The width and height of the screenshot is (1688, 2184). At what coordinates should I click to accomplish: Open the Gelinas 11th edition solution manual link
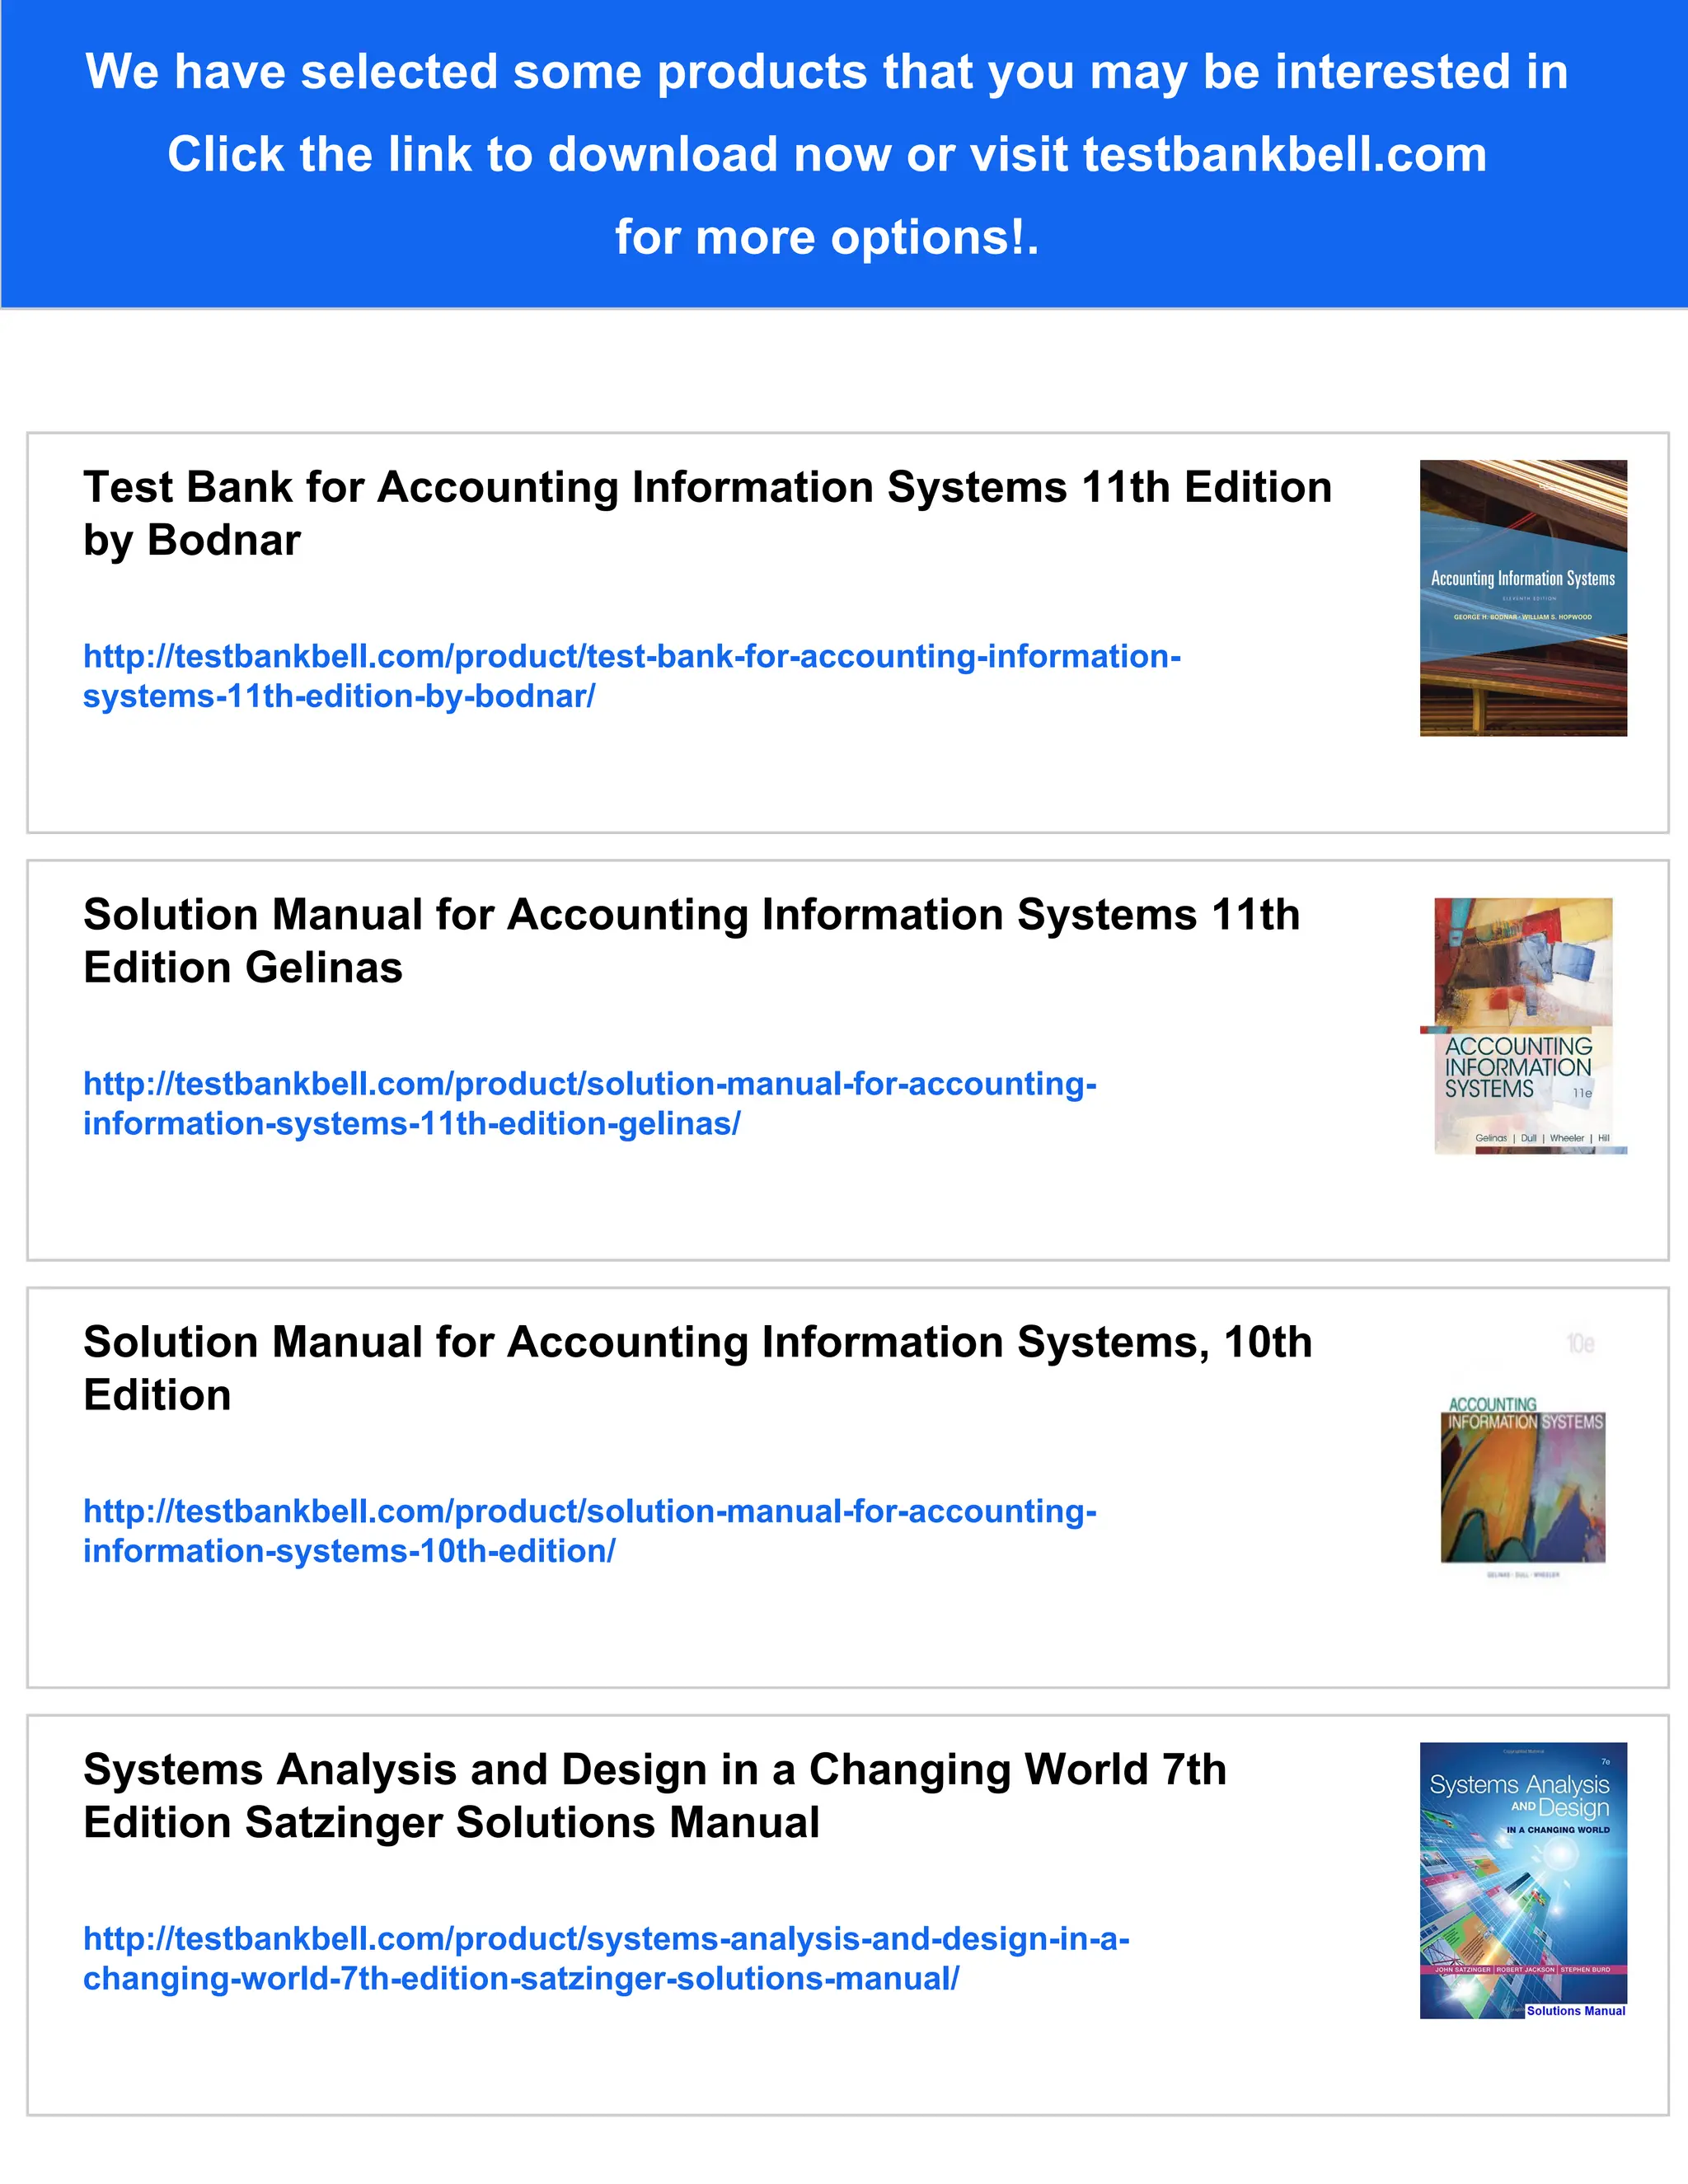pos(589,1085)
